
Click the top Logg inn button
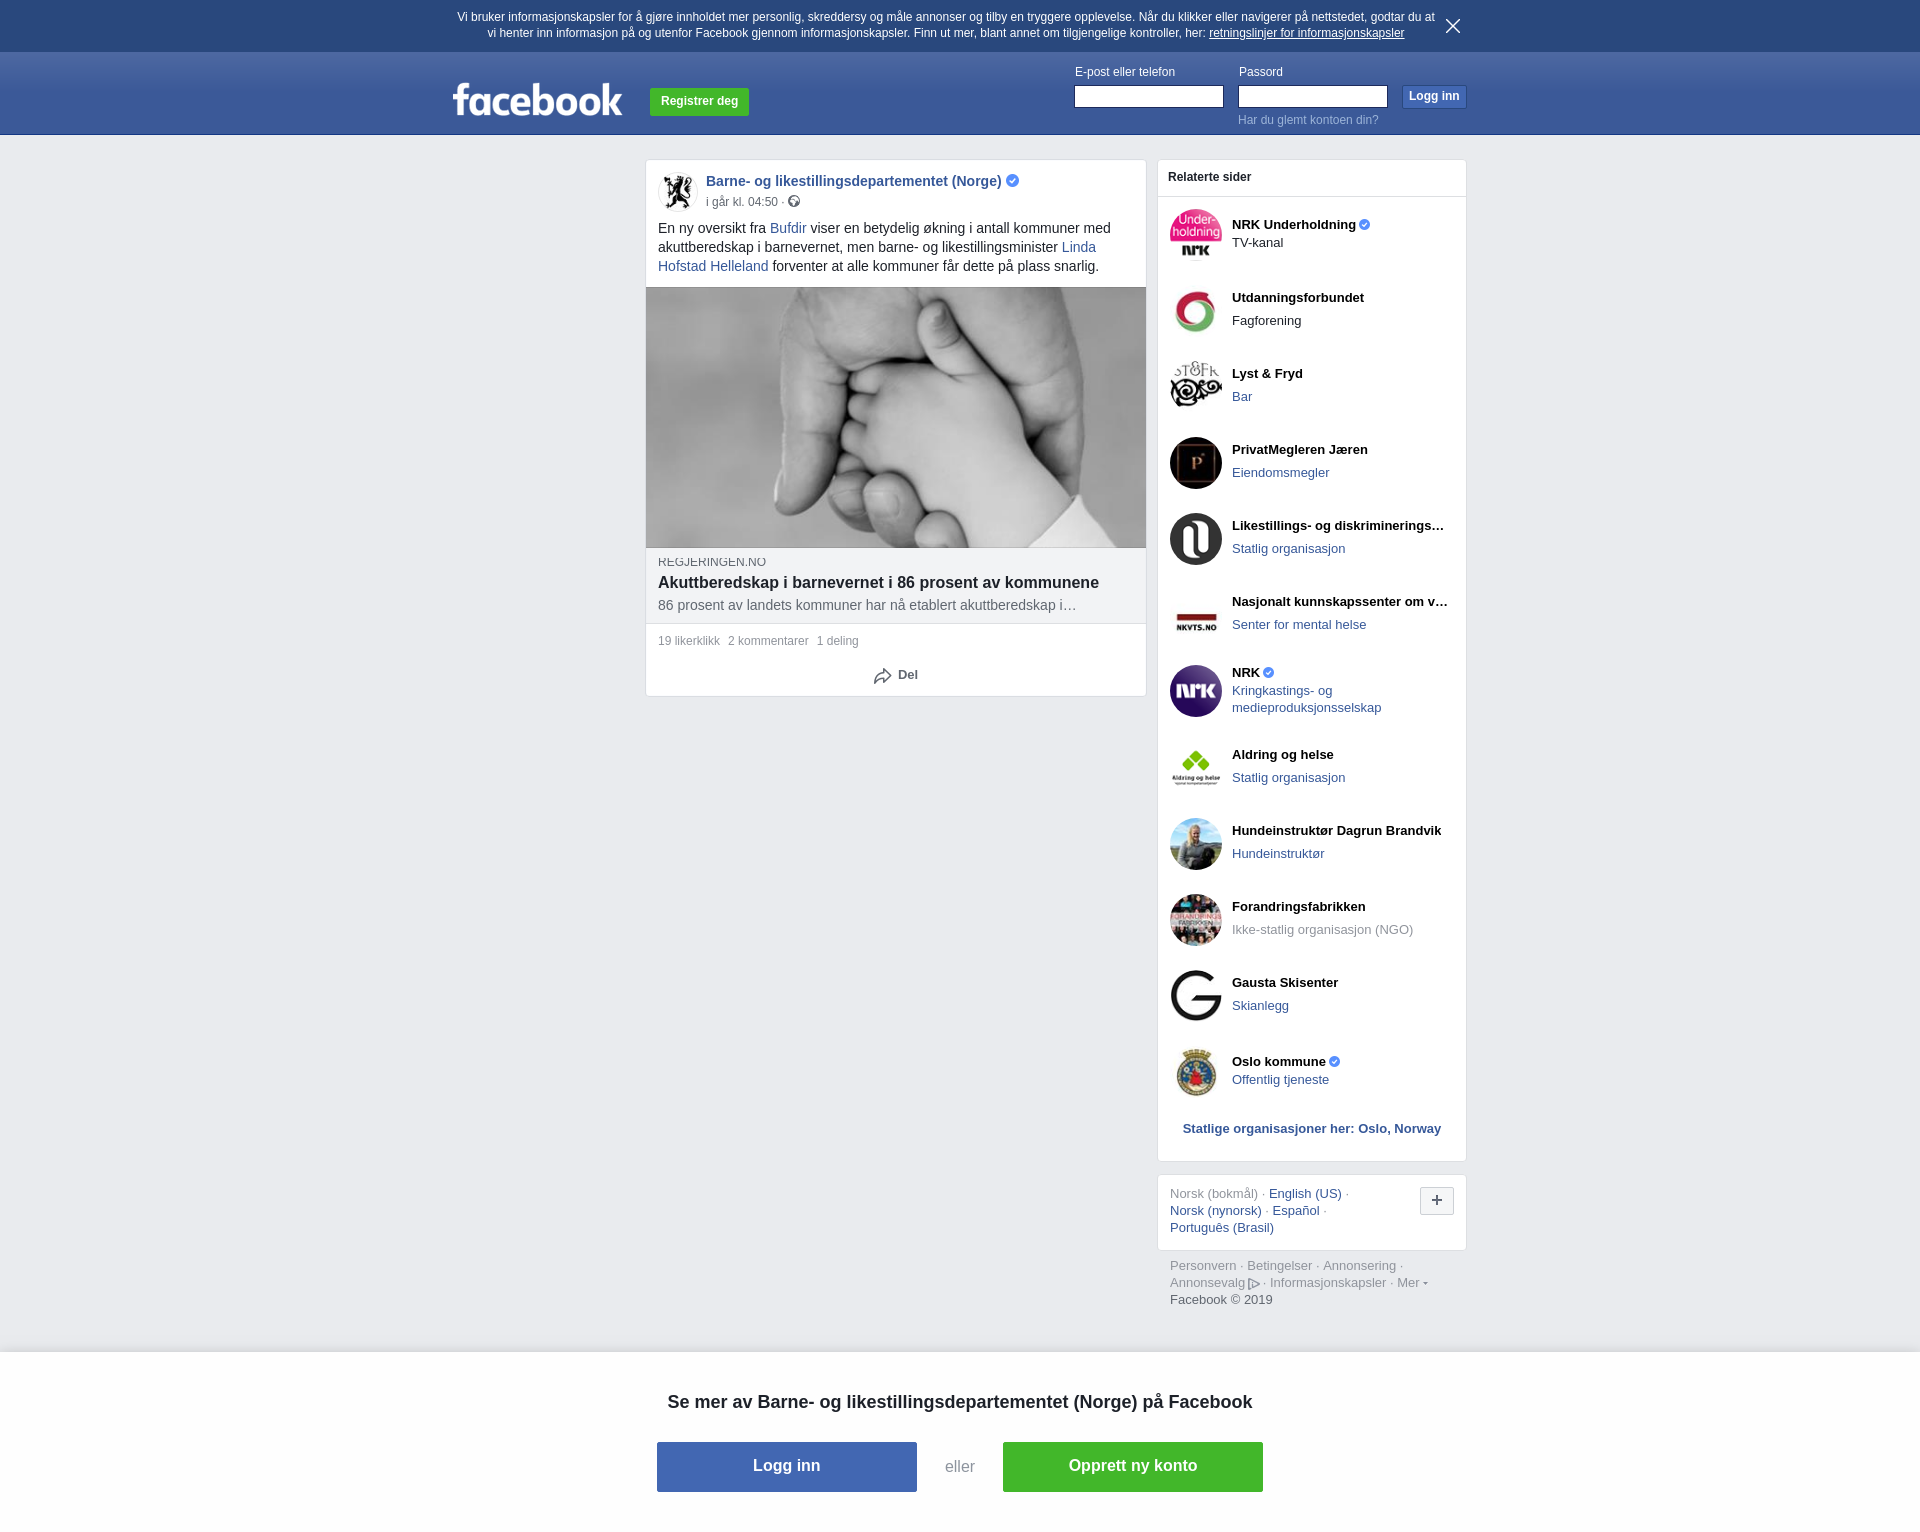(1433, 97)
